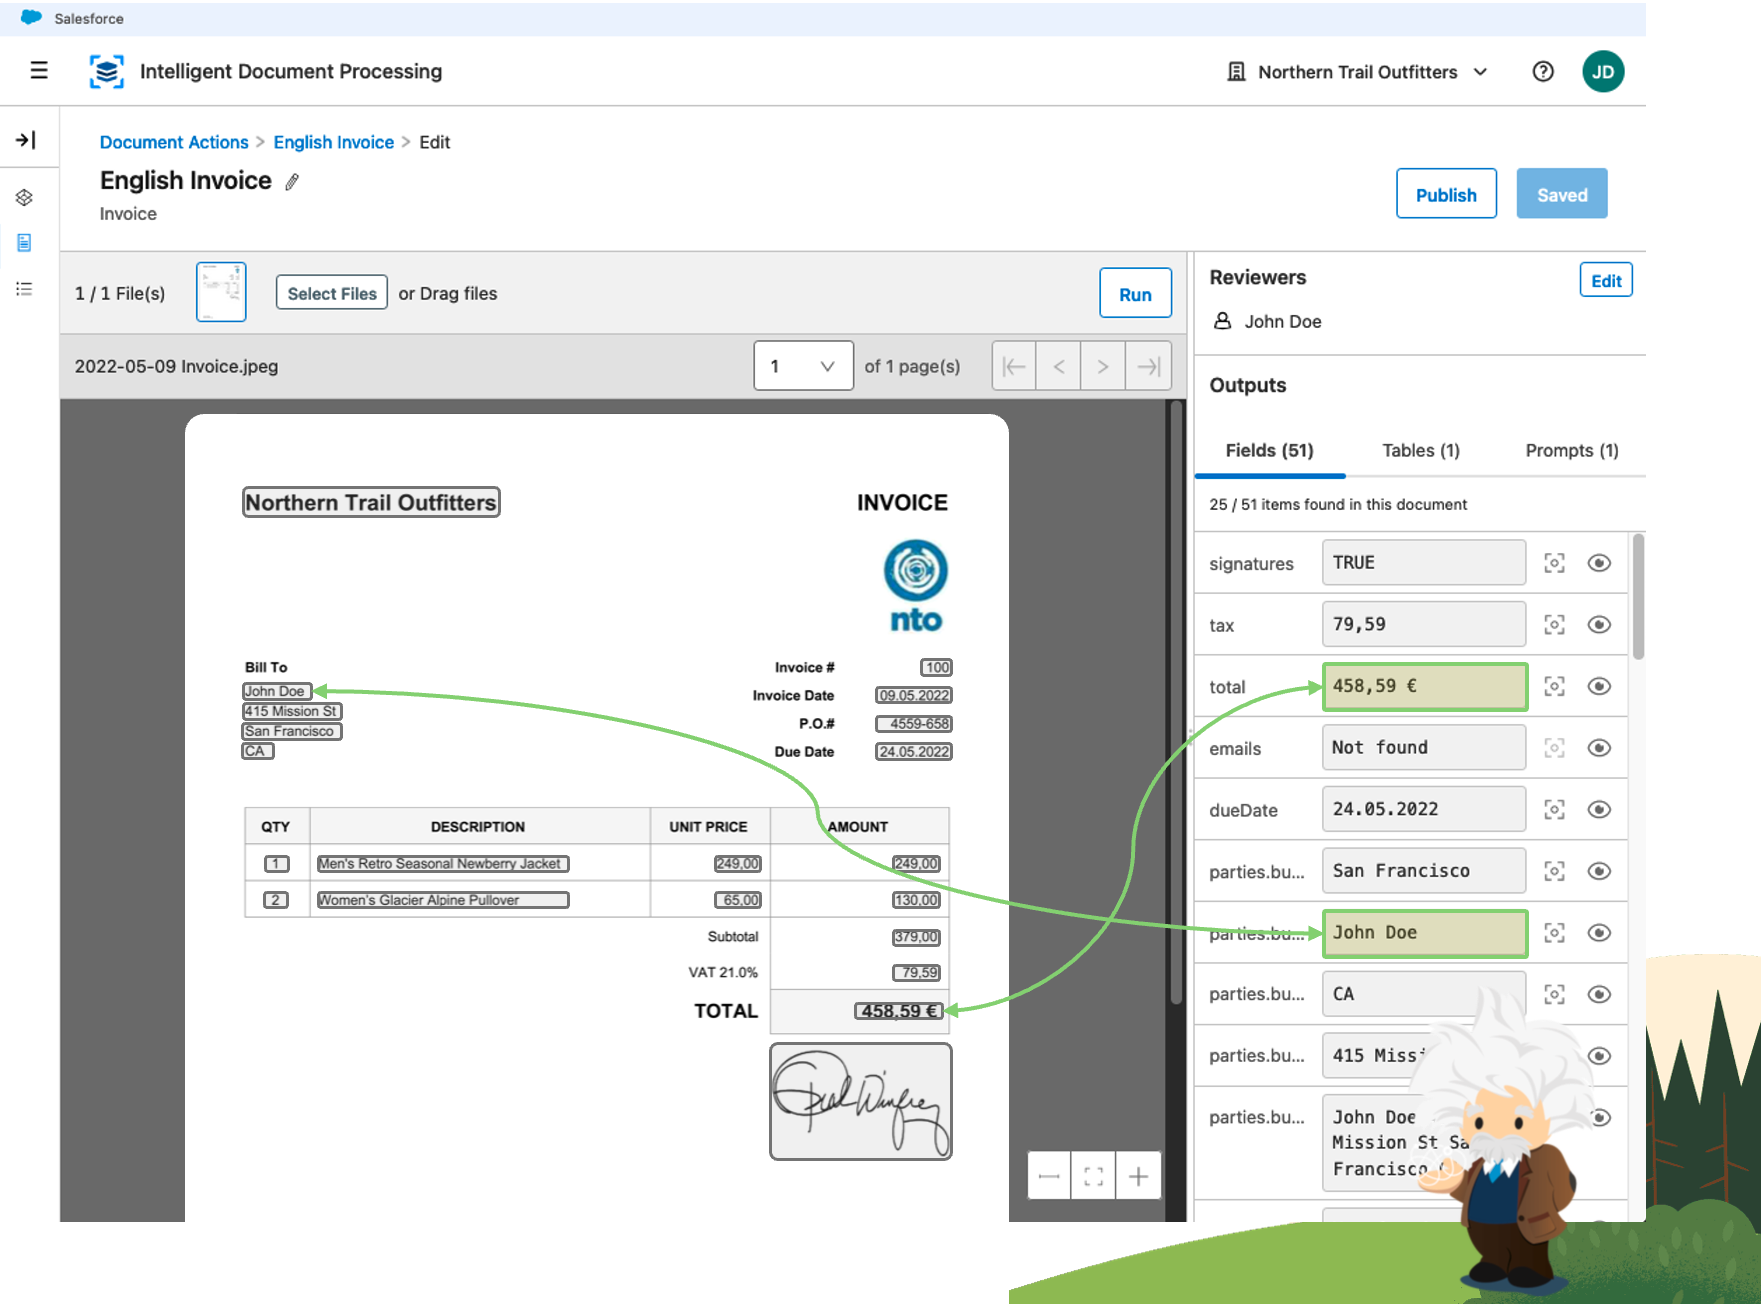The image size is (1761, 1304).
Task: Click the Saved button
Action: pos(1562,194)
